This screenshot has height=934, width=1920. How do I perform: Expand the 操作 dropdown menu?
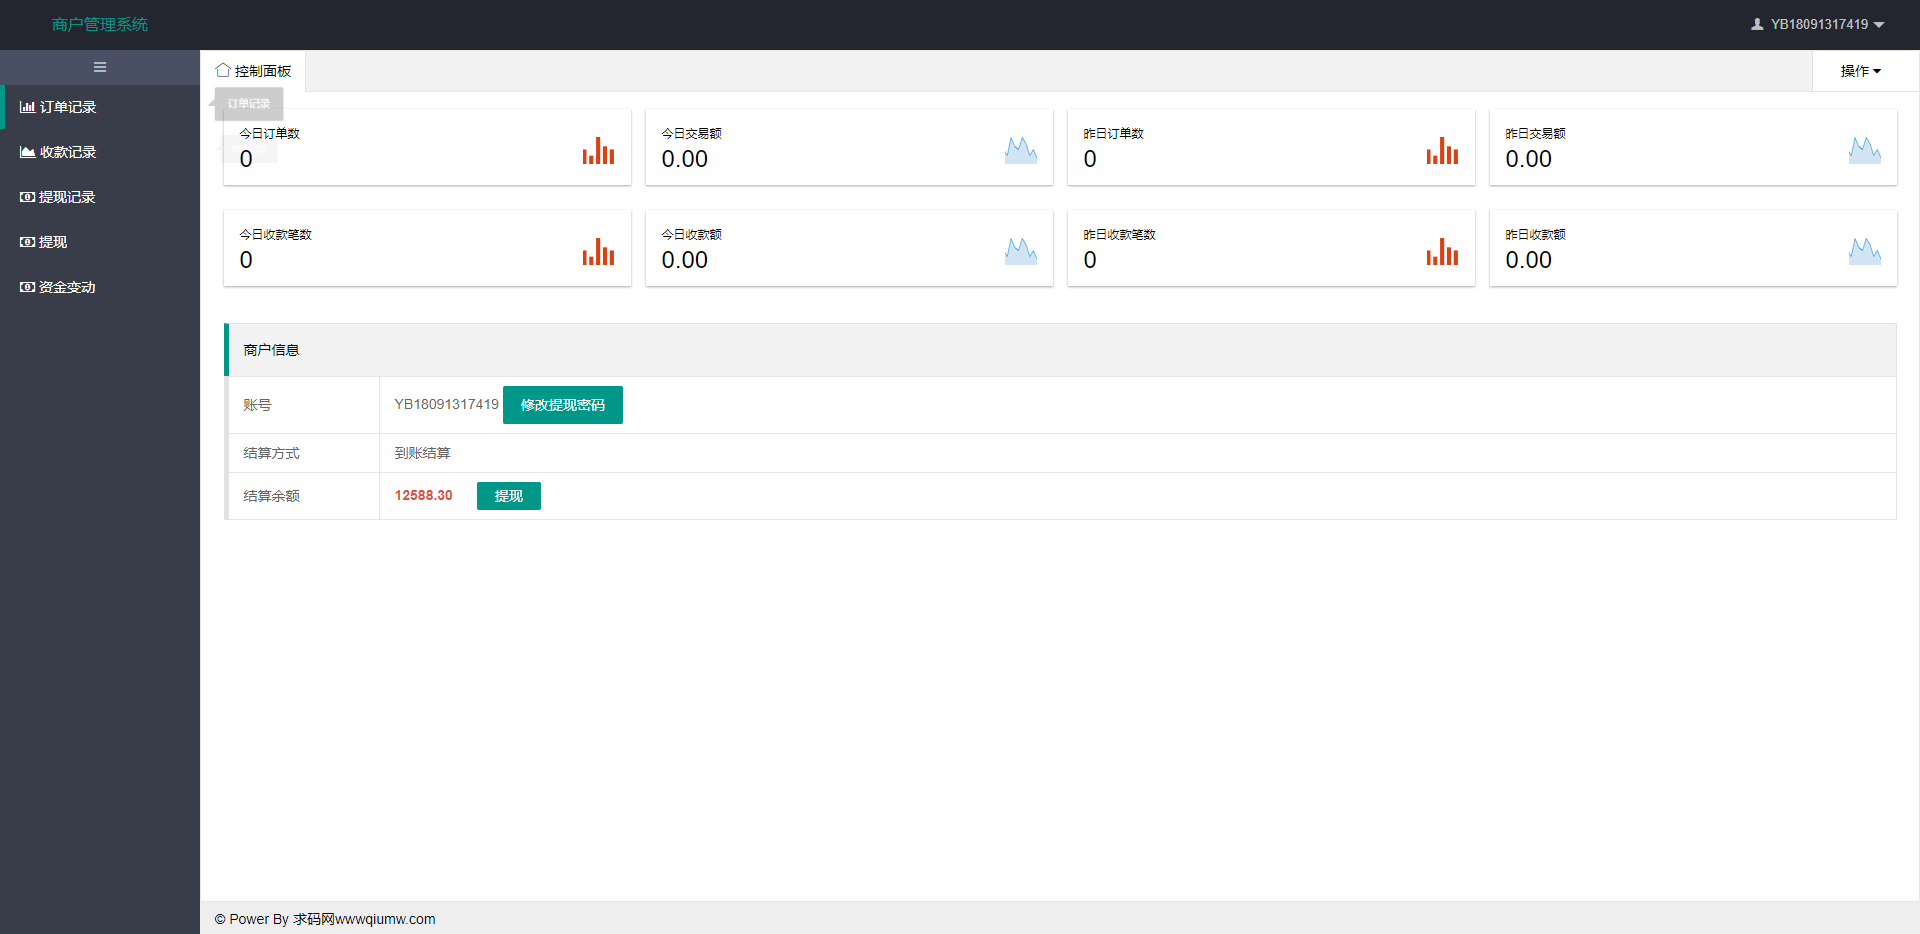[x=1860, y=71]
